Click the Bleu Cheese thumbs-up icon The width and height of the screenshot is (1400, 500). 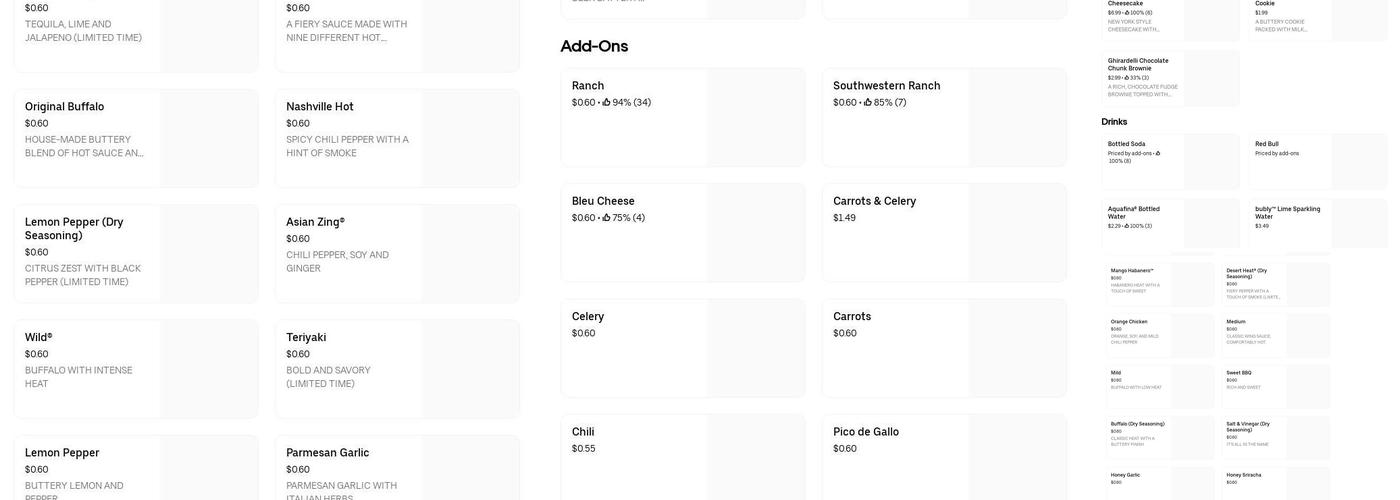click(x=606, y=218)
